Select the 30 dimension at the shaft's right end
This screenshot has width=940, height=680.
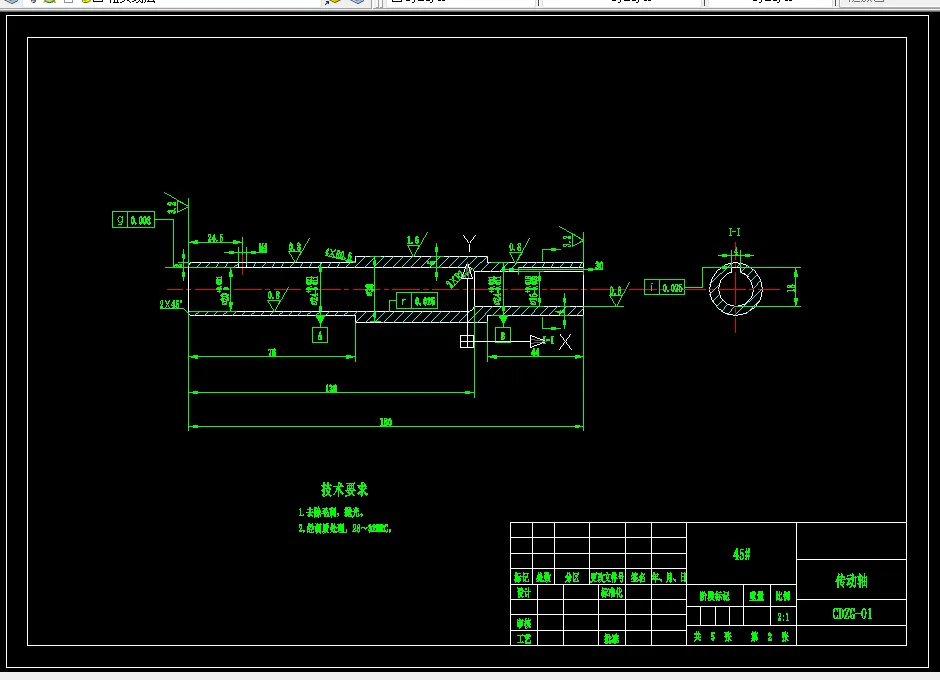click(x=598, y=266)
